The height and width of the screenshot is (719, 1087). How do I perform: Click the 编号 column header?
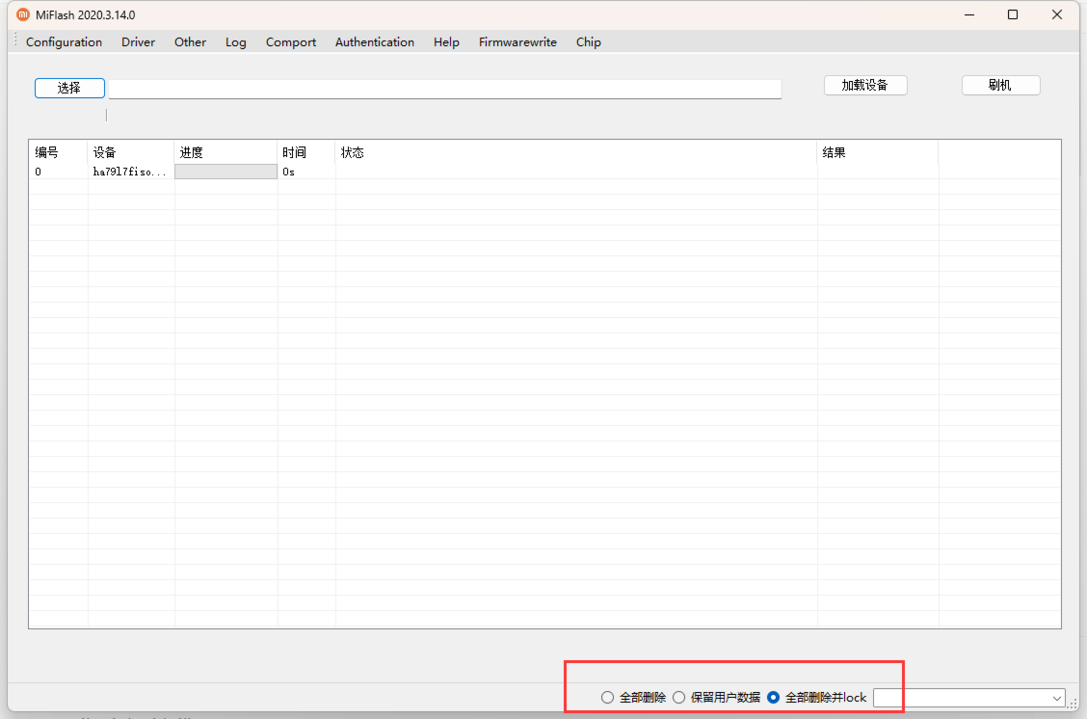coord(58,153)
